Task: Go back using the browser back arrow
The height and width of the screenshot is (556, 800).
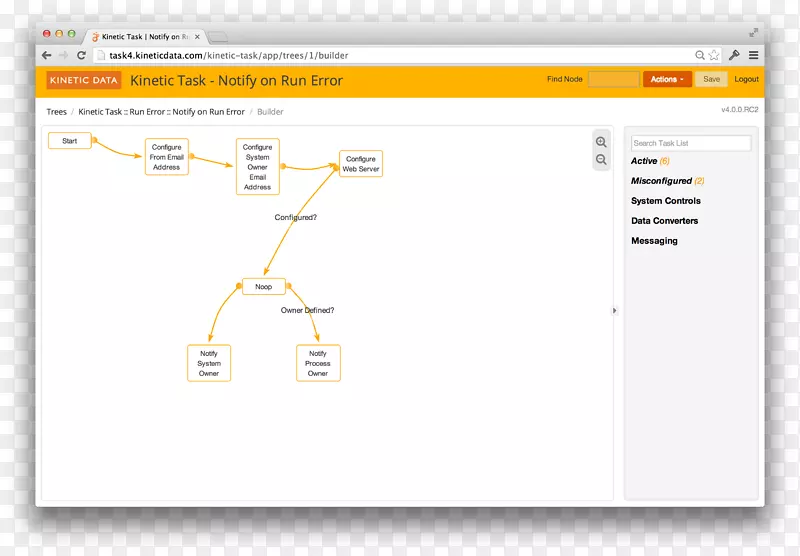Action: (47, 55)
